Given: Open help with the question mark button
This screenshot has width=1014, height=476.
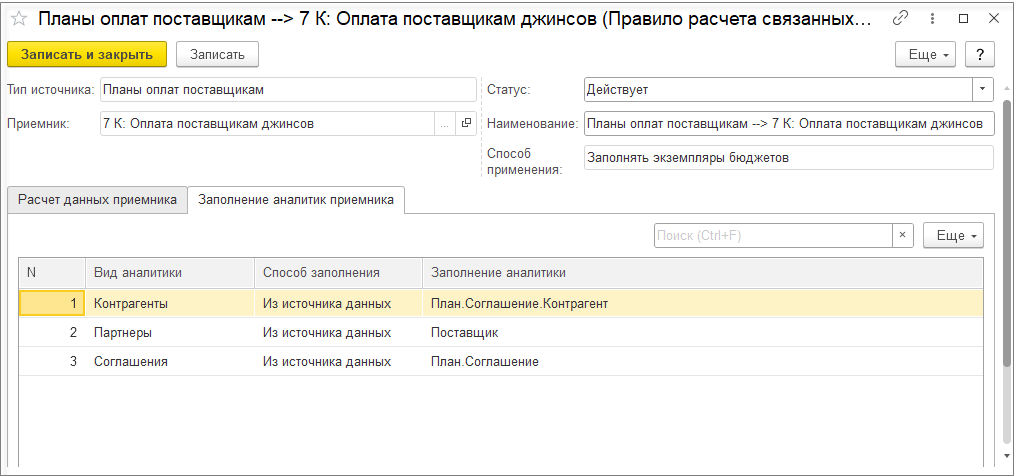Looking at the screenshot, I should 981,54.
